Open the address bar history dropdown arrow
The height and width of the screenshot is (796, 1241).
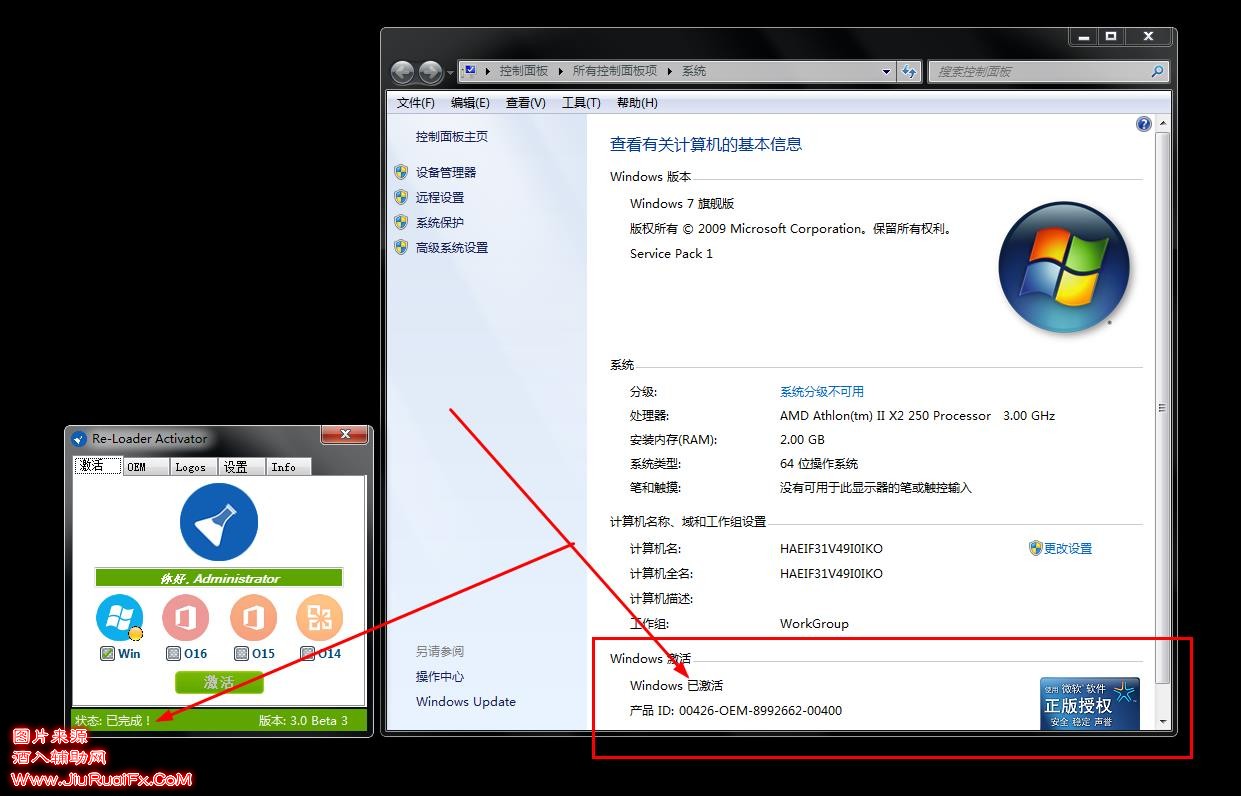(886, 72)
